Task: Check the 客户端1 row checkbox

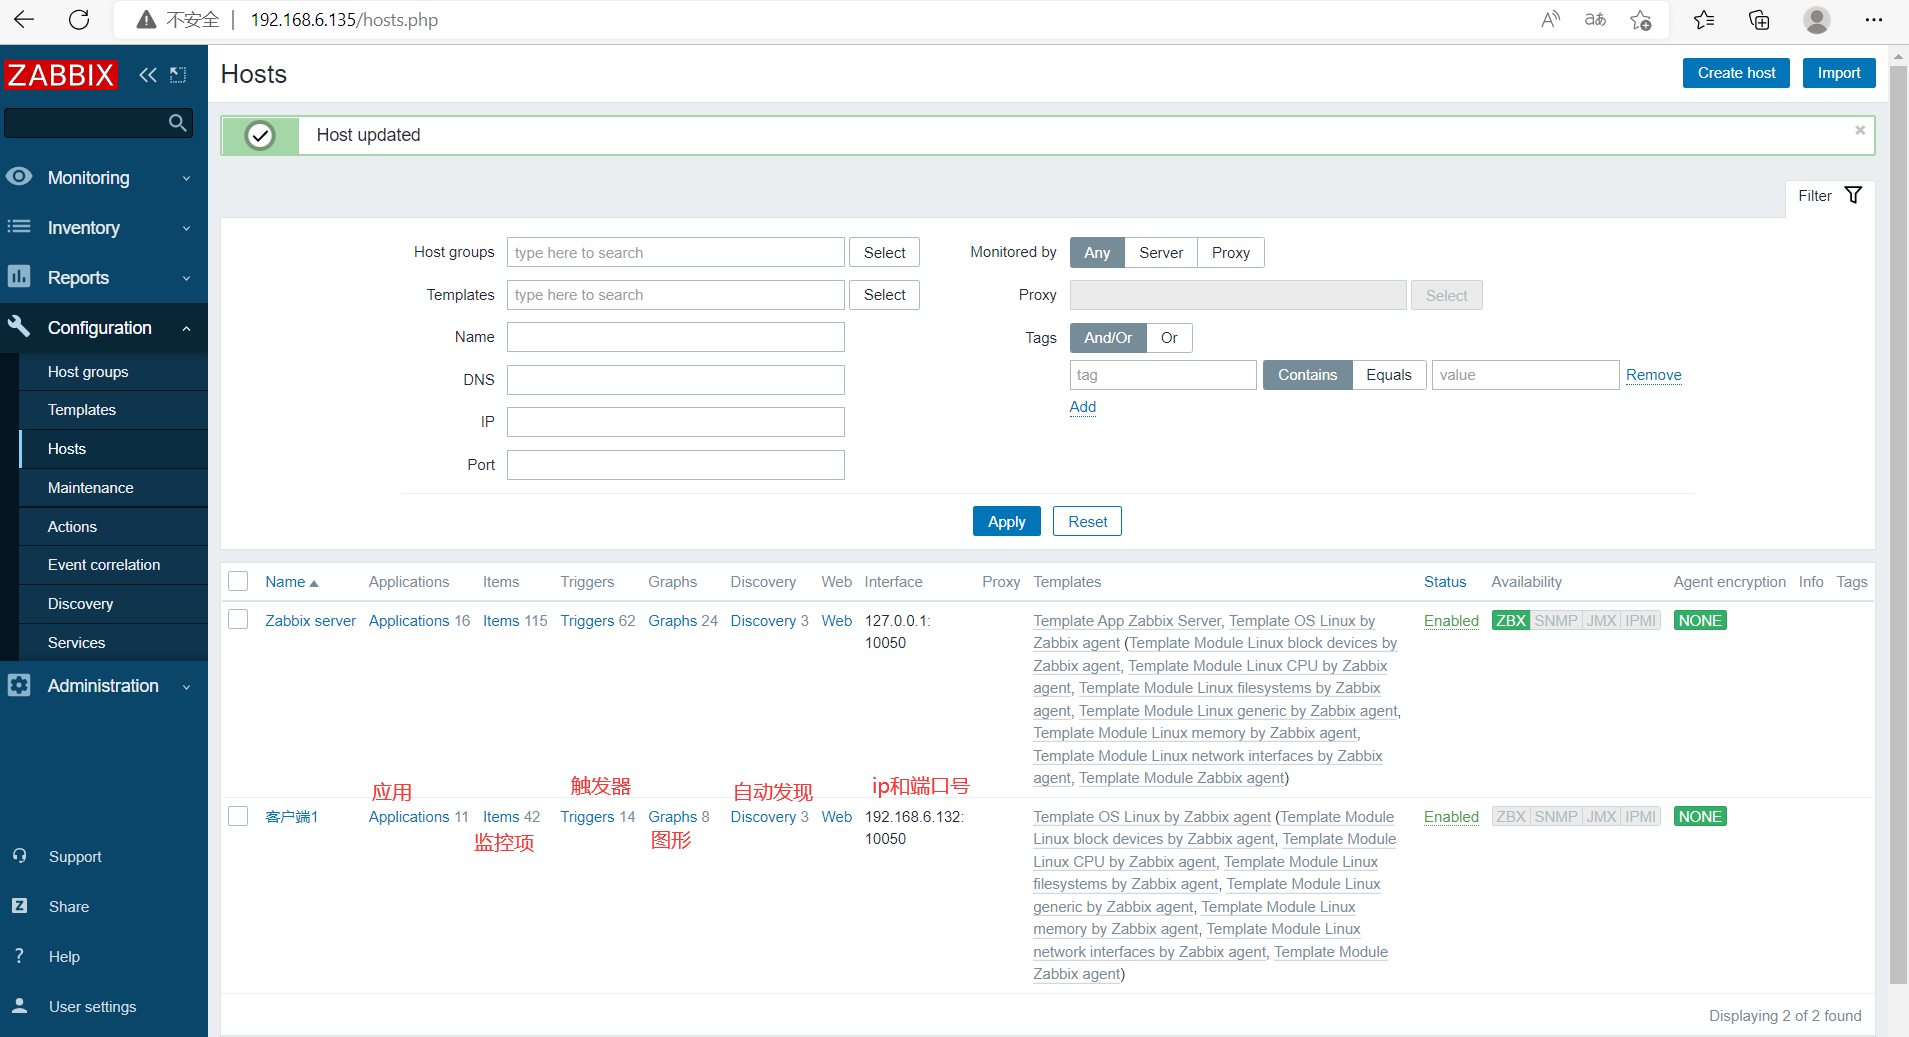Action: [238, 816]
